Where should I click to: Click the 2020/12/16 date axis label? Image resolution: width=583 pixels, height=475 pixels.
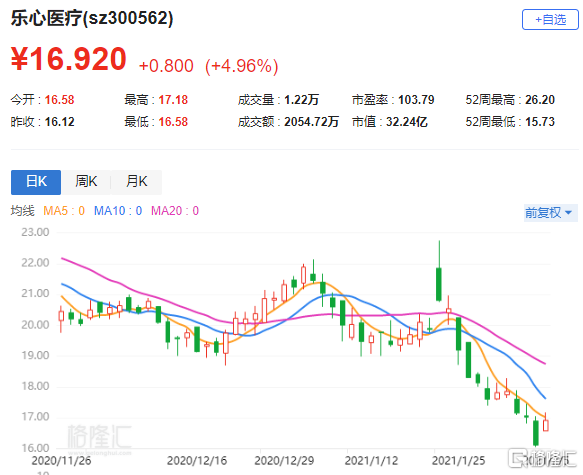197,461
